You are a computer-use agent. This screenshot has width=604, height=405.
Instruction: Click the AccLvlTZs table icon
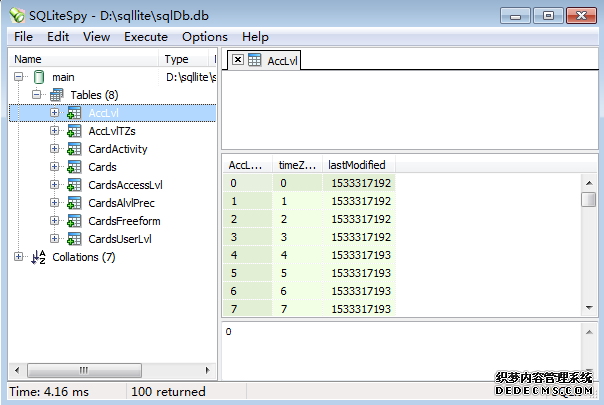coord(74,131)
